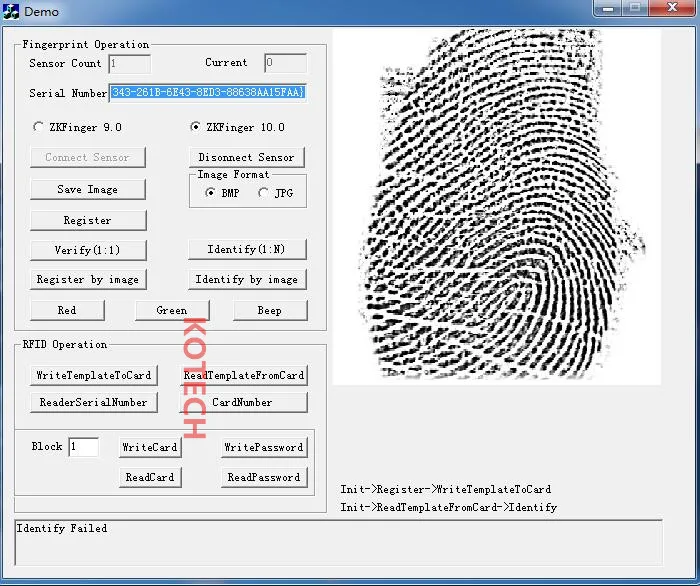Minimize the Demo window
Viewport: 700px width, 586px height.
pyautogui.click(x=608, y=8)
